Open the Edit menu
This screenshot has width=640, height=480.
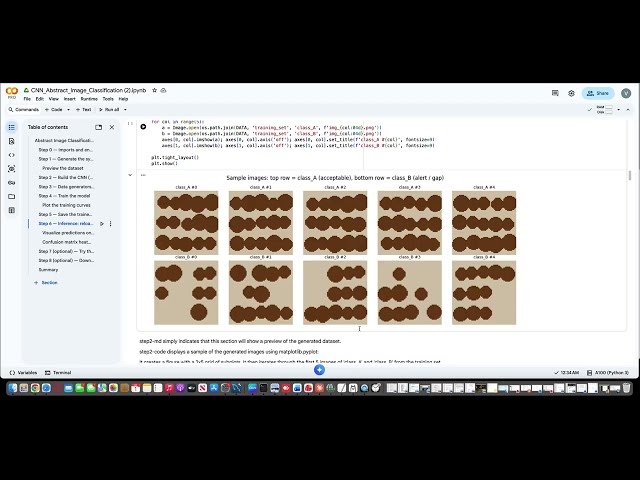pos(40,99)
